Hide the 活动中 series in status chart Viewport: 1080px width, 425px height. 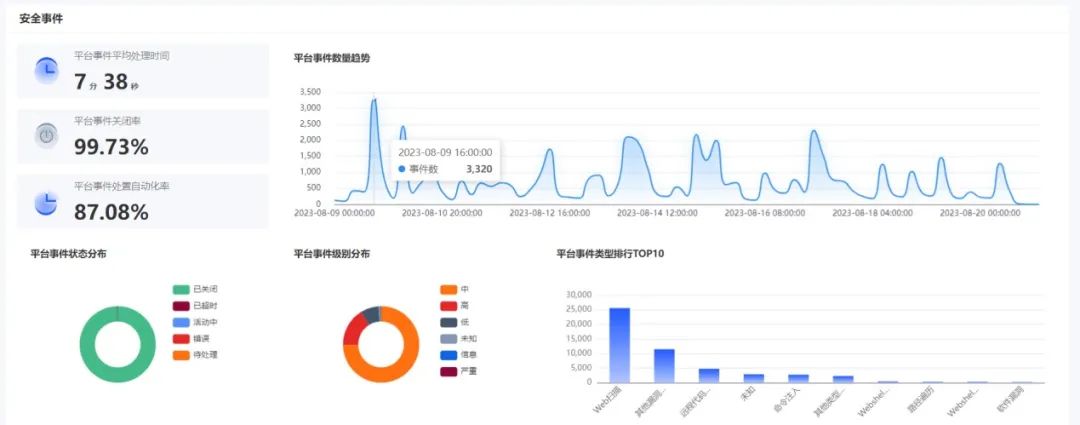coord(181,322)
